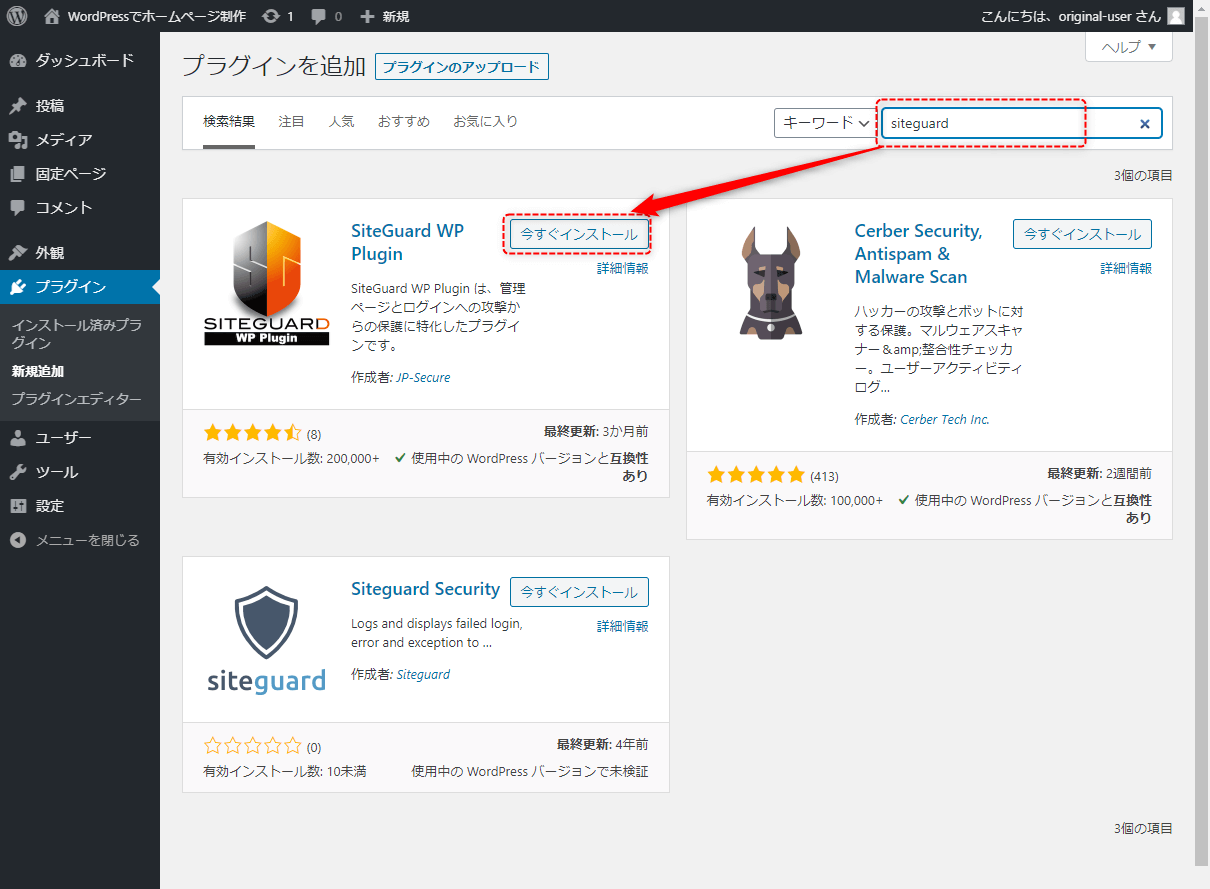Clear the search field with the x icon
The width and height of the screenshot is (1210, 889).
pyautogui.click(x=1145, y=124)
